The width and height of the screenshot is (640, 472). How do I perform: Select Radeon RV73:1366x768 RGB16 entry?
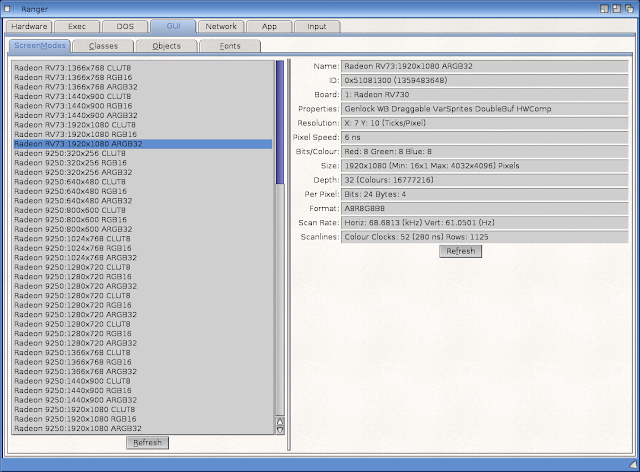coord(143,77)
